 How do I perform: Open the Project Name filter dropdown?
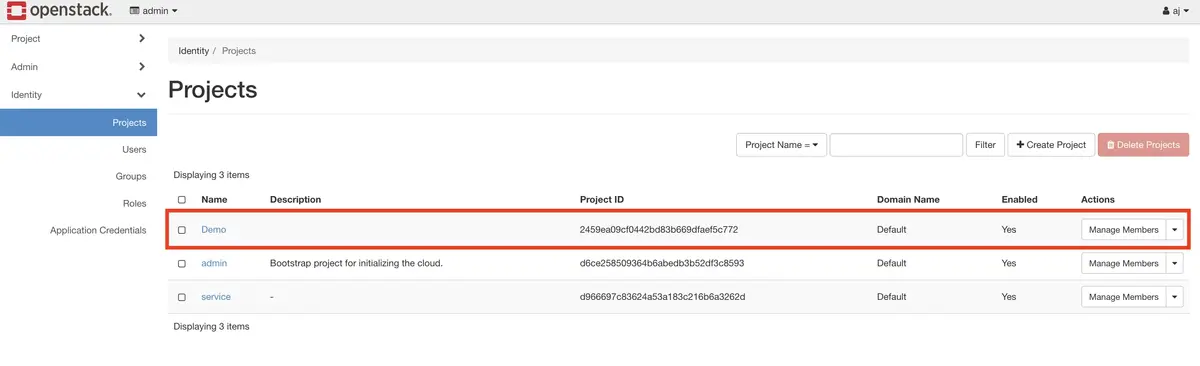coord(781,145)
